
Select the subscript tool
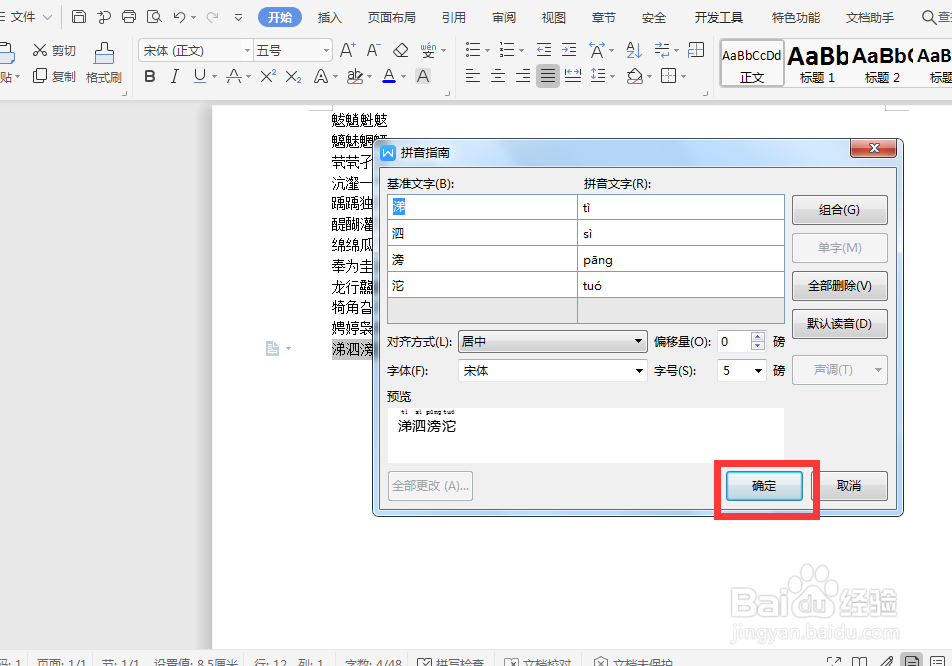292,76
